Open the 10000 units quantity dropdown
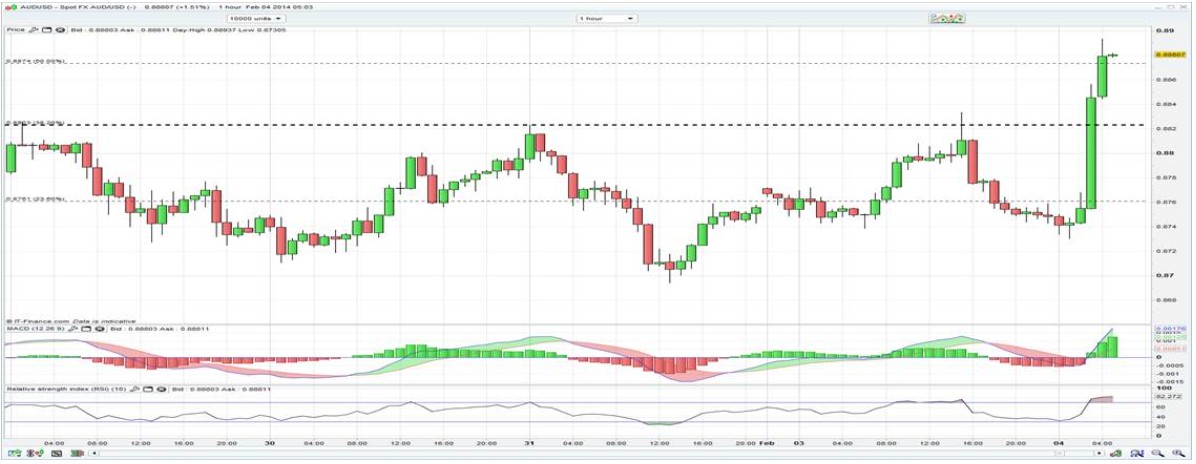 click(x=256, y=18)
